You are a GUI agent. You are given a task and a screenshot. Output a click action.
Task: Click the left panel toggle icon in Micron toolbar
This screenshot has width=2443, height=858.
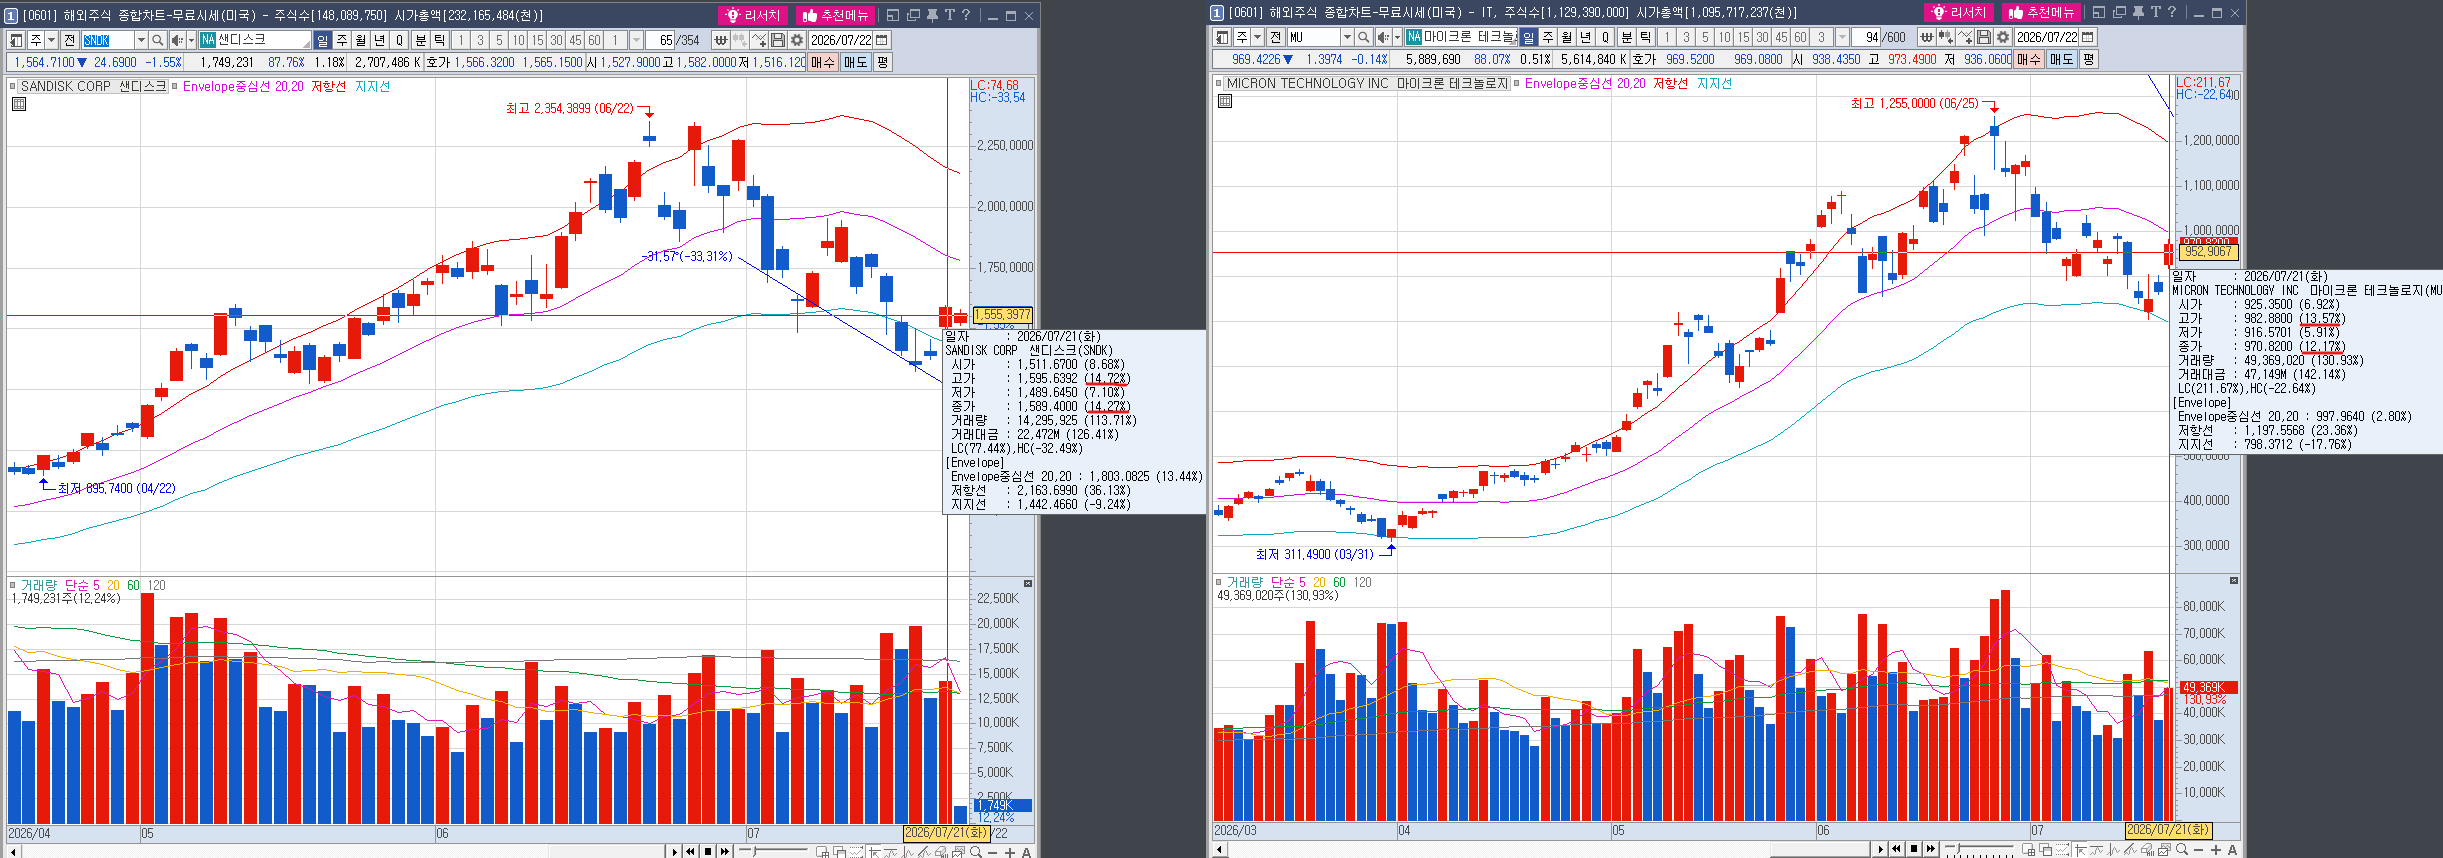point(1221,37)
